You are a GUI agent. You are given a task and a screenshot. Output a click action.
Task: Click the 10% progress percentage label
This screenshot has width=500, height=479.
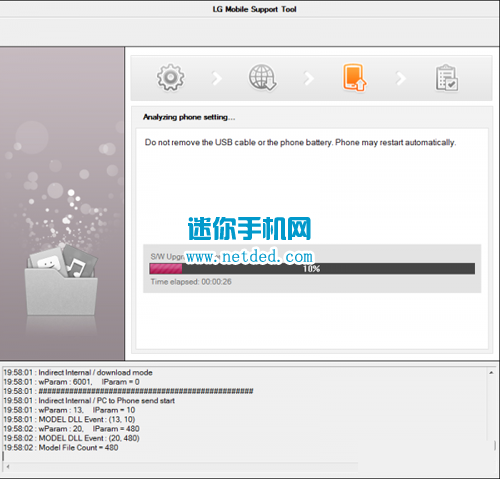point(311,269)
